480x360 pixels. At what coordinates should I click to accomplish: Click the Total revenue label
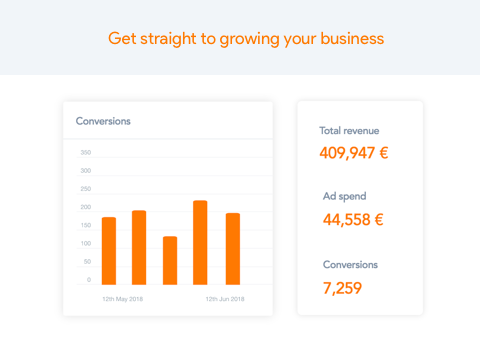click(349, 131)
